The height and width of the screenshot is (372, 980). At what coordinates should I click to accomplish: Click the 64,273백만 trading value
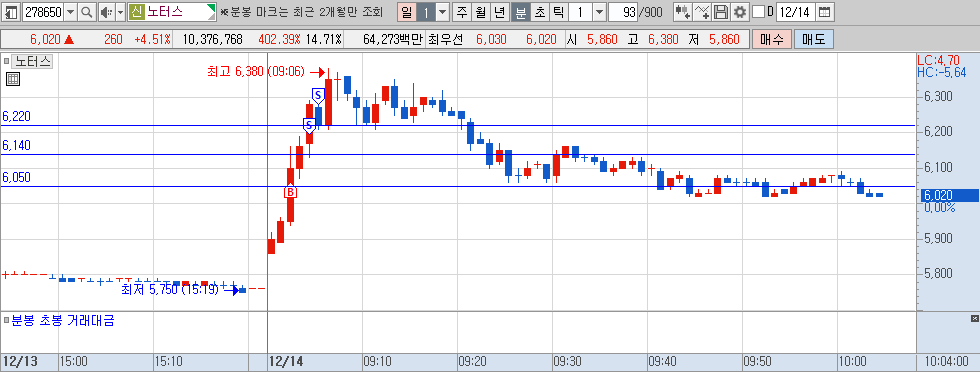393,39
